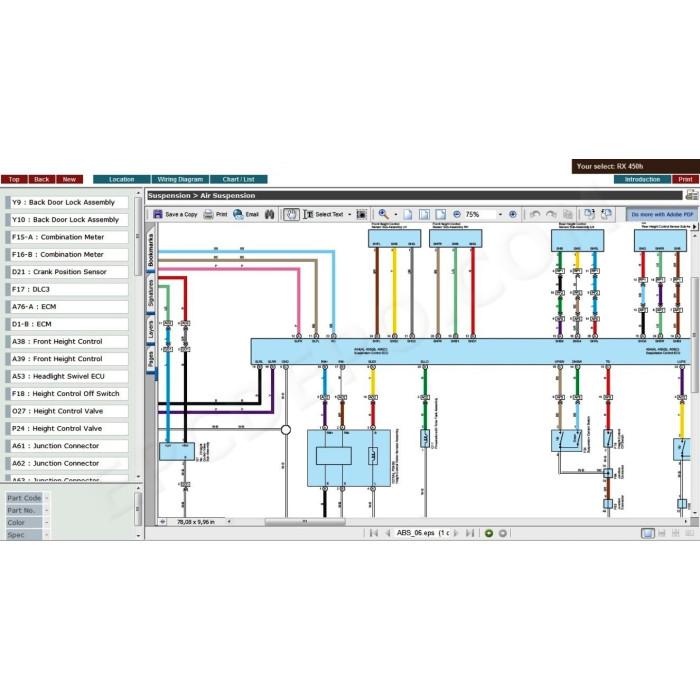
Task: Open the Pages side tab
Action: (x=151, y=359)
